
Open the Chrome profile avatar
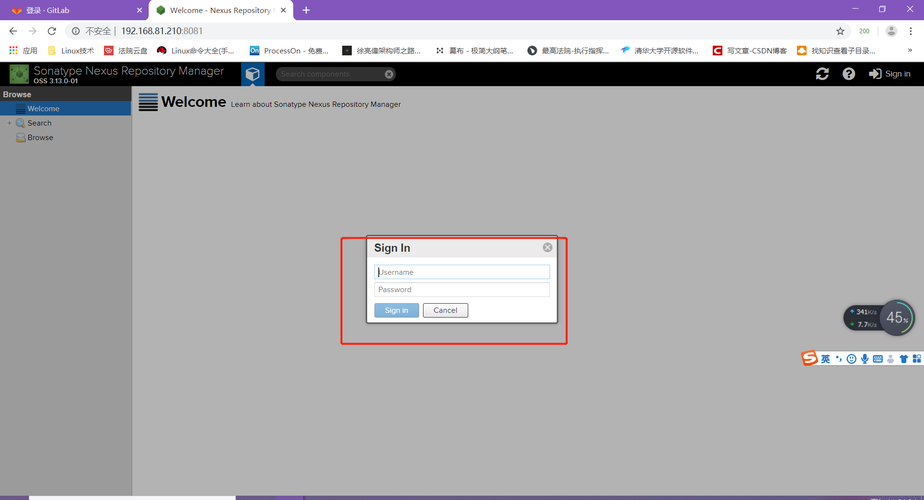(891, 31)
